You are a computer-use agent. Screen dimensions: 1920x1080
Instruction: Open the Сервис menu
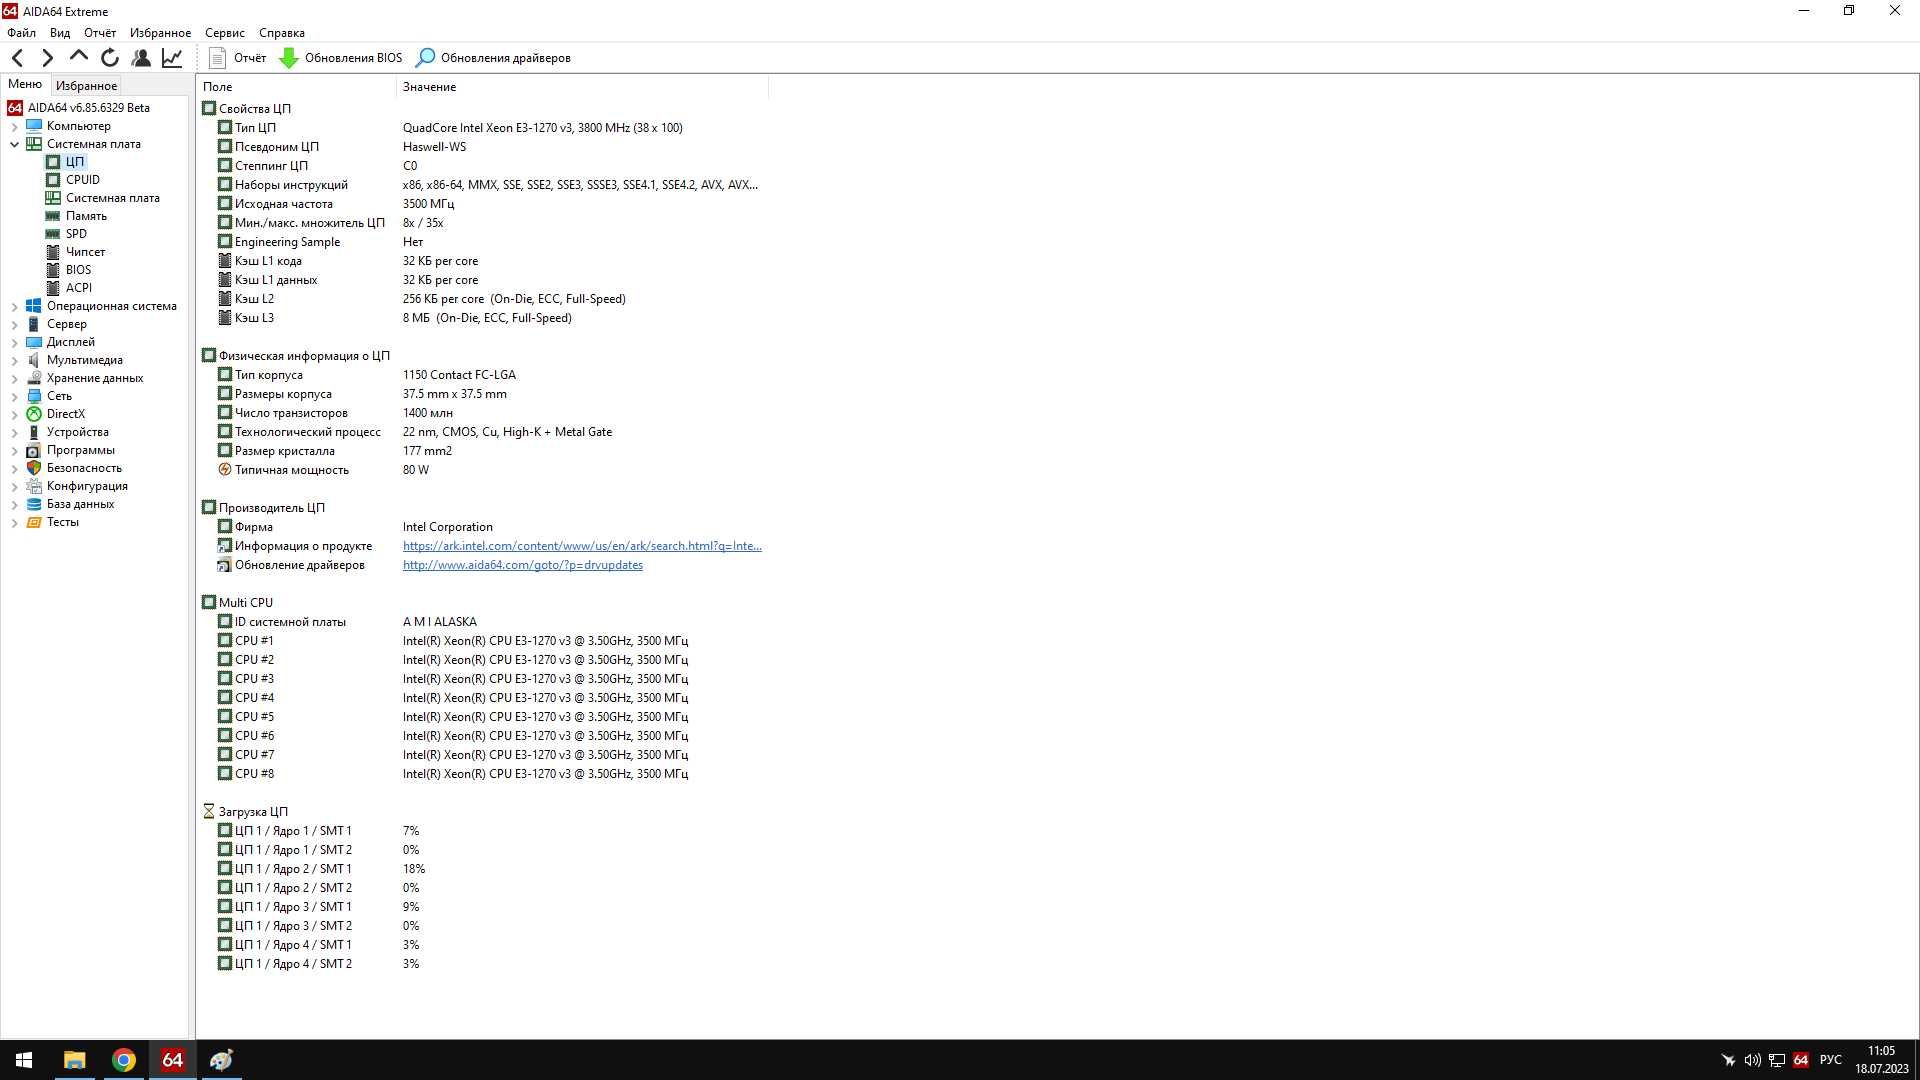point(225,33)
